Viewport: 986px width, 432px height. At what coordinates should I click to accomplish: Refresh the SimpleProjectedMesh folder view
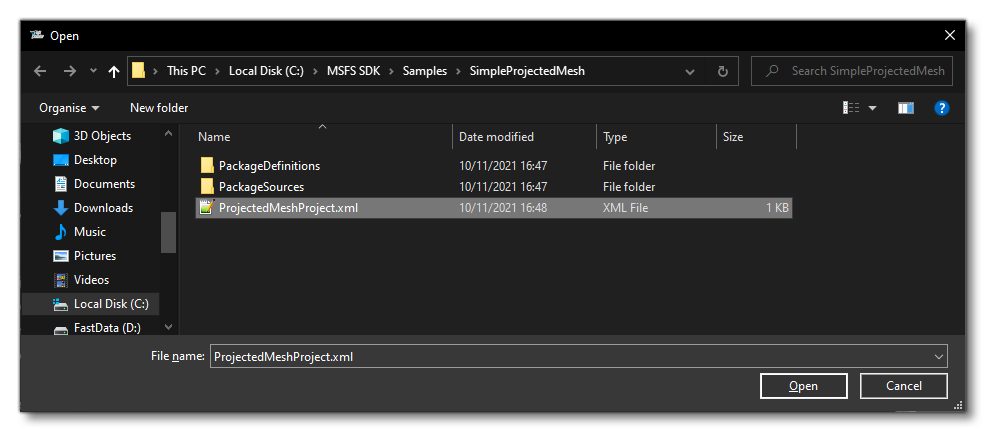pyautogui.click(x=723, y=71)
